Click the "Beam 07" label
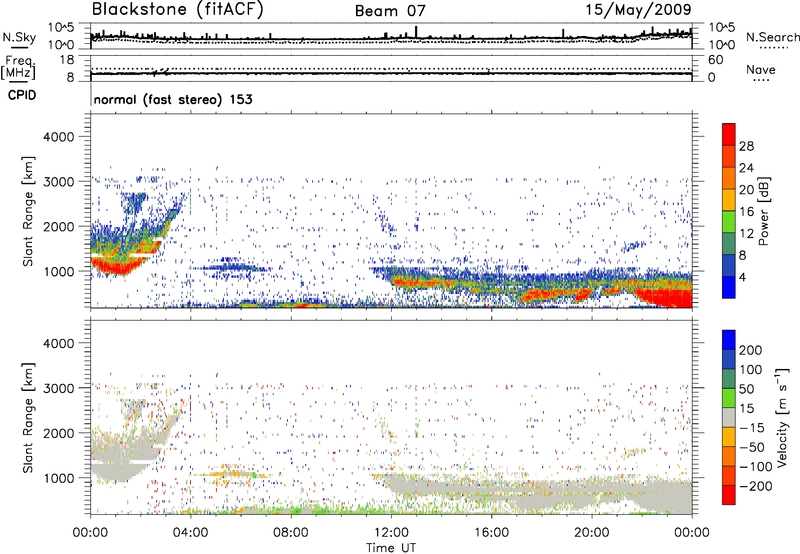Image resolution: width=800 pixels, height=554 pixels. pos(390,11)
